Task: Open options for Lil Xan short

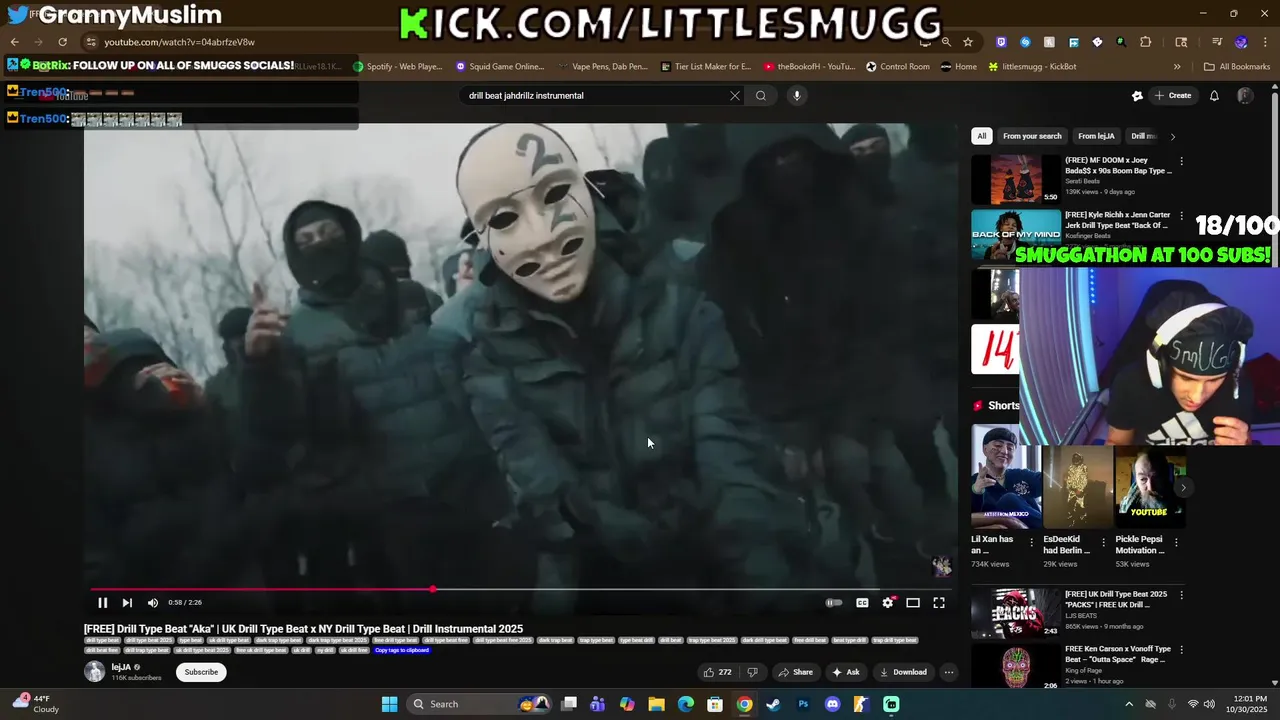Action: pyautogui.click(x=1032, y=542)
